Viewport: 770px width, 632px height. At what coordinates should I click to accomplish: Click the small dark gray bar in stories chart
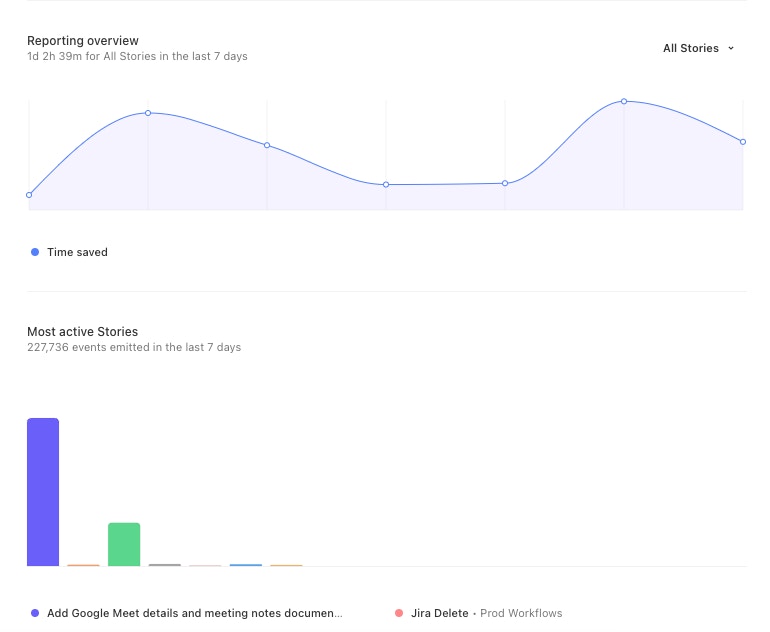[x=165, y=565]
